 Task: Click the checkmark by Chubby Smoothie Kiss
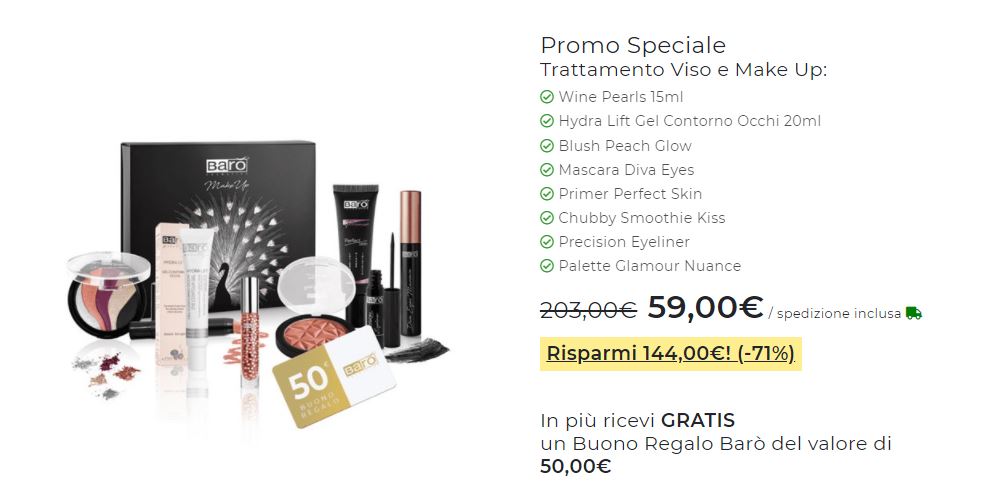[x=547, y=218]
